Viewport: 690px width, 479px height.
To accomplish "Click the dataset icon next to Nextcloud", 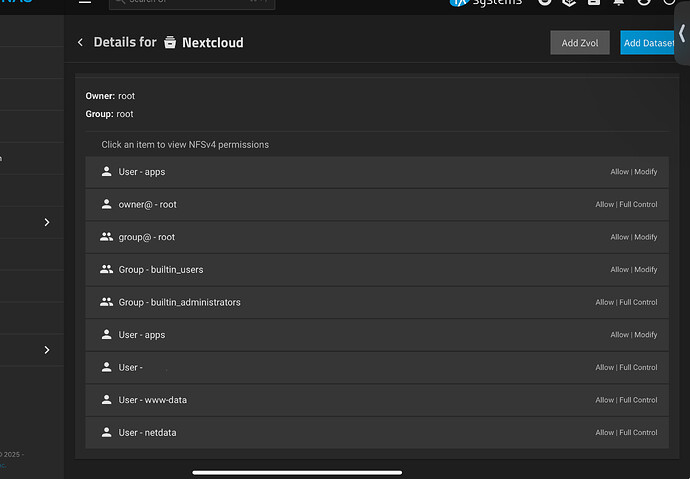I will [x=170, y=42].
